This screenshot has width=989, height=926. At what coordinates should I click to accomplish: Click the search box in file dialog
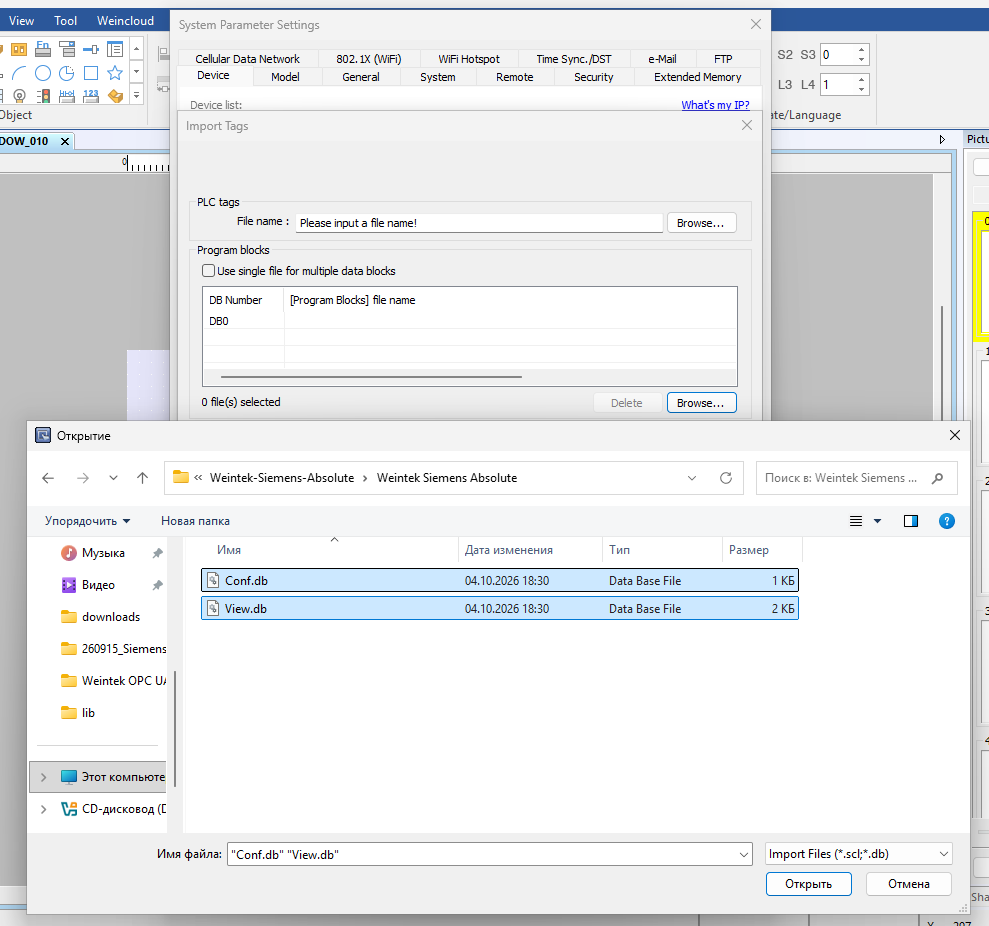point(857,478)
